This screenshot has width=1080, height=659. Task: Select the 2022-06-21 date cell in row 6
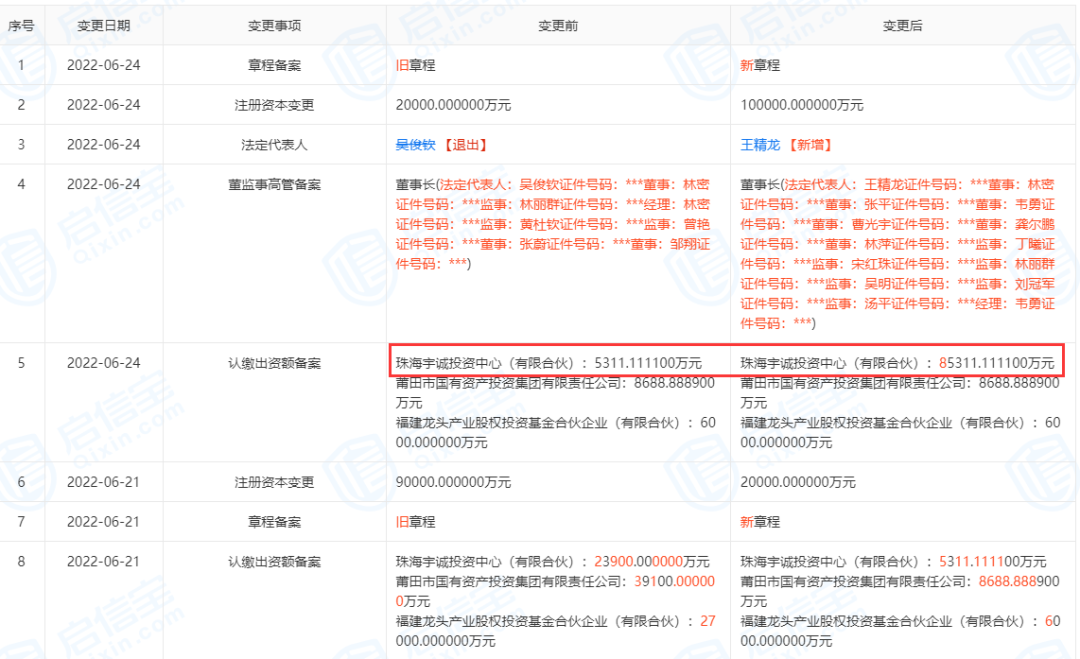tap(105, 481)
